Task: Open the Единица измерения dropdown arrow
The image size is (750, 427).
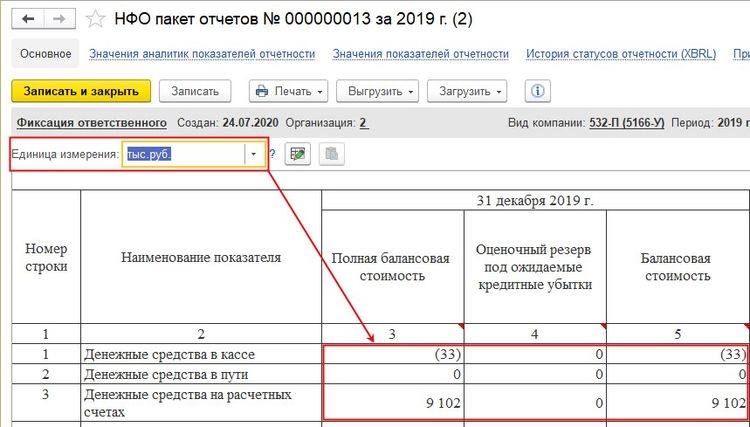Action: (254, 154)
